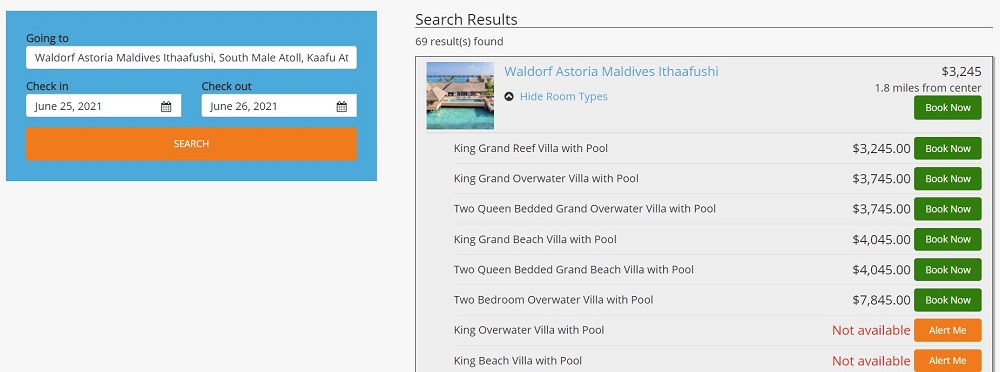1000x372 pixels.
Task: Book King Grand Overwater Villa with Pool
Action: [948, 179]
